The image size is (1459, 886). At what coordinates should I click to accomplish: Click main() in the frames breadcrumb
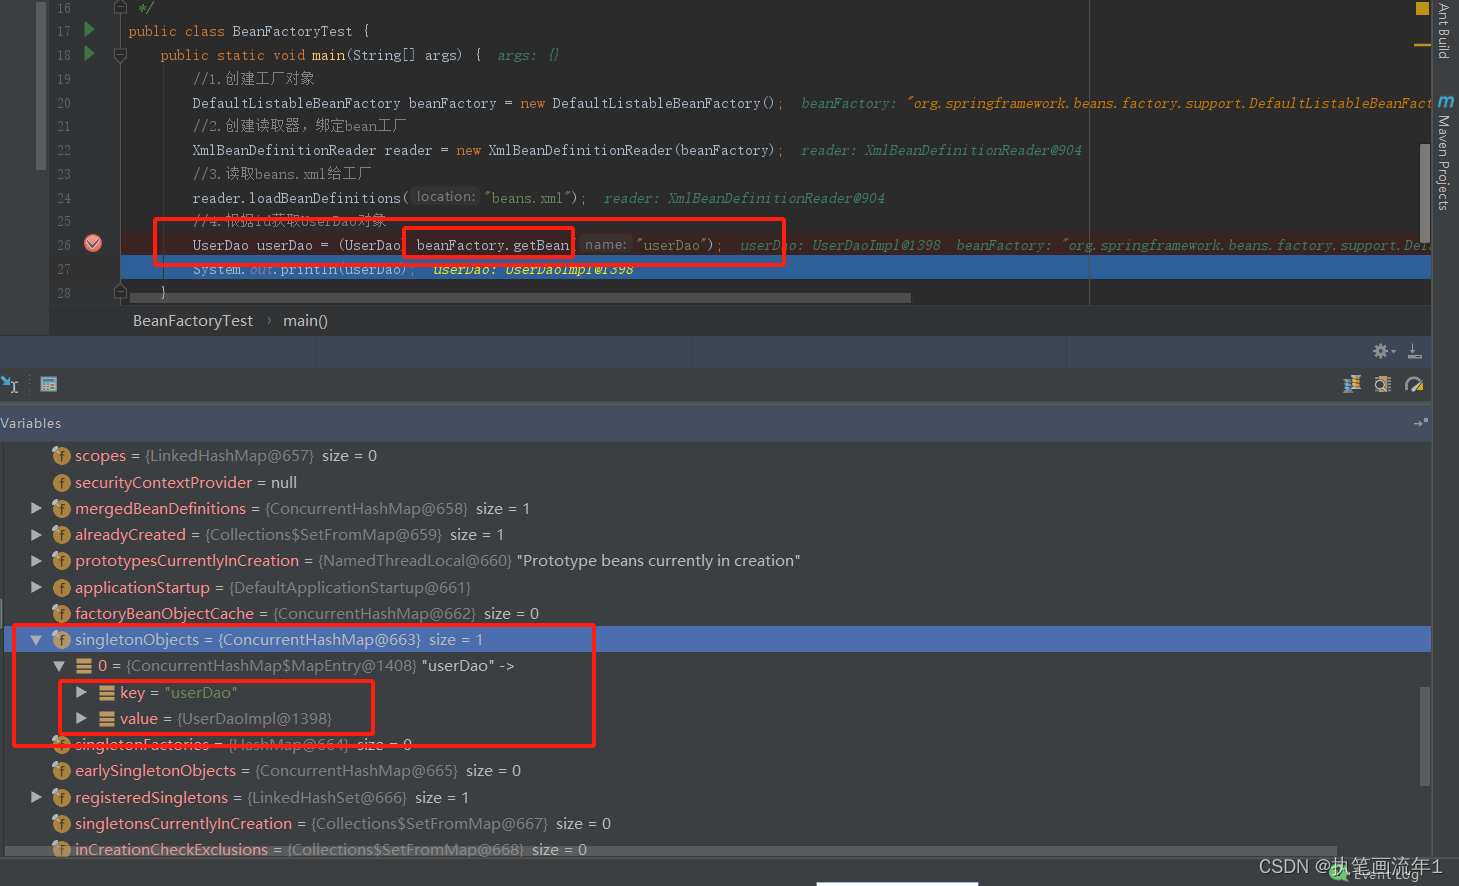[304, 320]
